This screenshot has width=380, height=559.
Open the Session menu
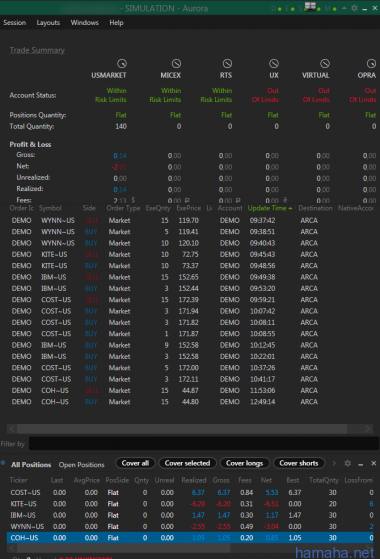(15, 22)
